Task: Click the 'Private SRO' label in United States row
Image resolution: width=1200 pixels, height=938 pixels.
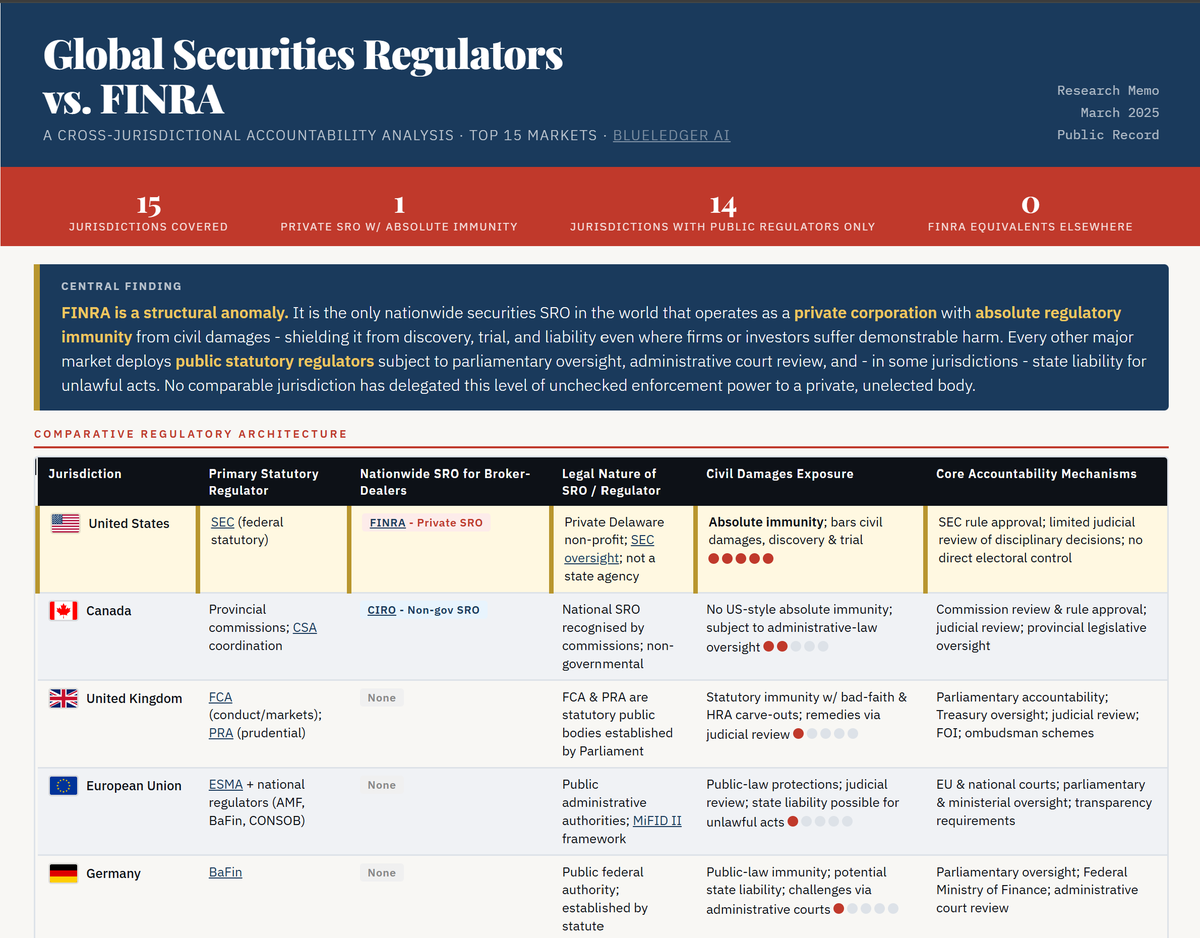Action: tap(450, 522)
